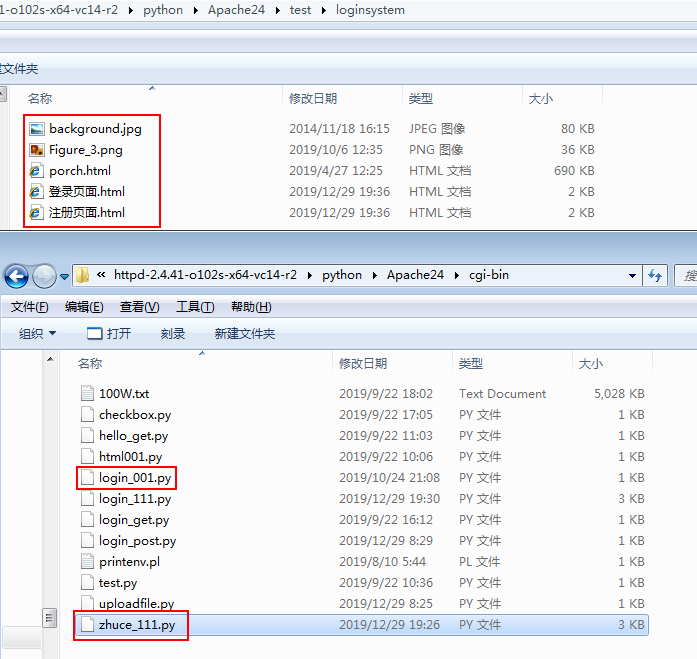
Task: Select the zhuce_111.py file name
Action: pyautogui.click(x=137, y=625)
